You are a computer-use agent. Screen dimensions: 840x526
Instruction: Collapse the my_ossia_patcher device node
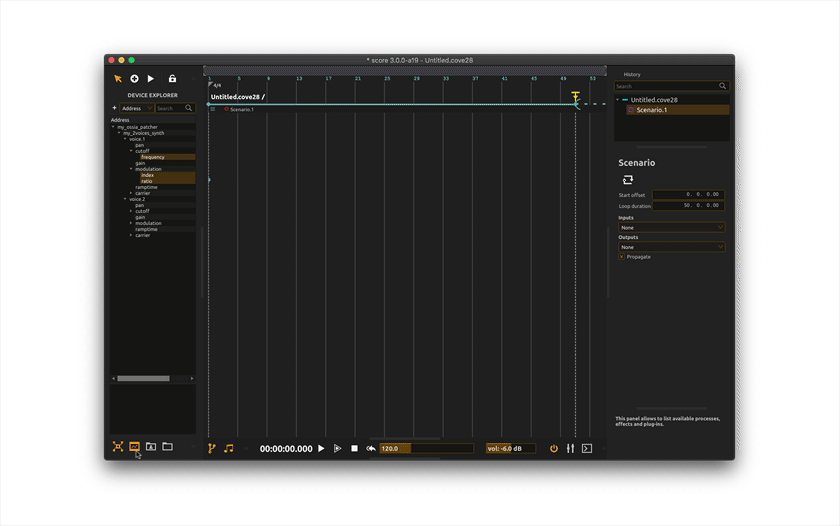(113, 127)
